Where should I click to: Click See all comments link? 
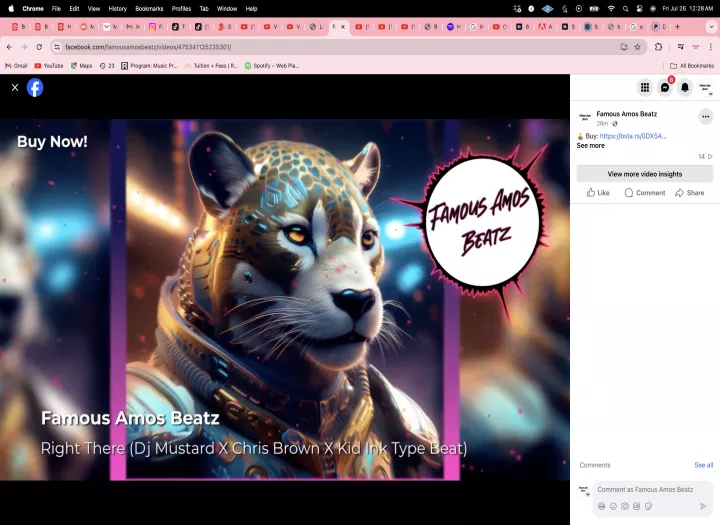coord(703,465)
